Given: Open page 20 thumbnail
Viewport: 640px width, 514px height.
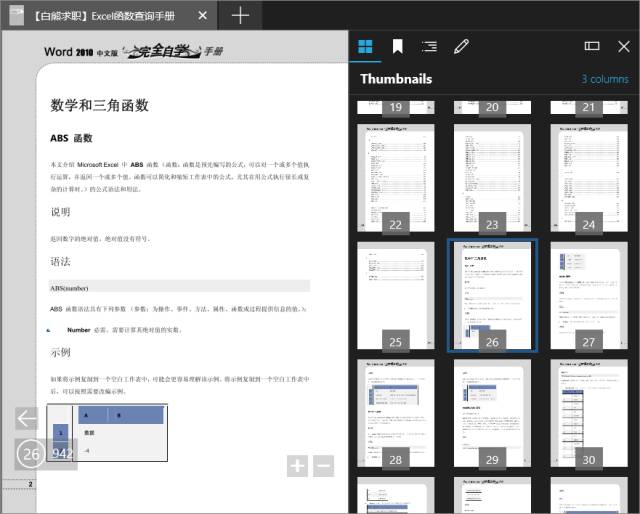Looking at the screenshot, I should pyautogui.click(x=492, y=107).
